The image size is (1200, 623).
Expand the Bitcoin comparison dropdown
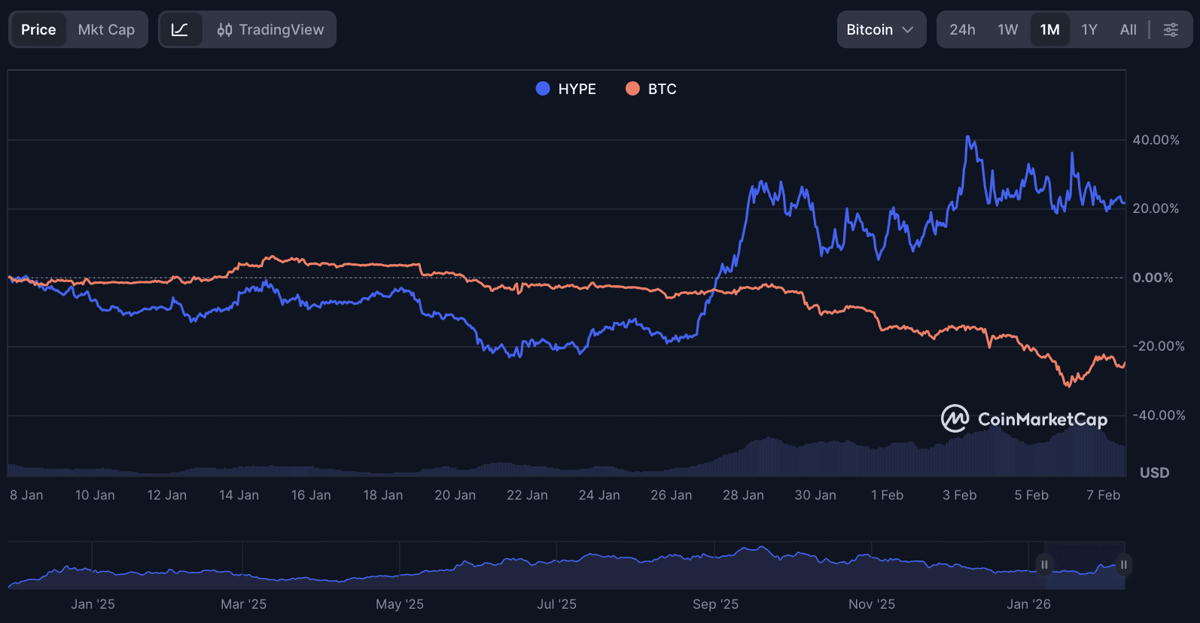[880, 30]
